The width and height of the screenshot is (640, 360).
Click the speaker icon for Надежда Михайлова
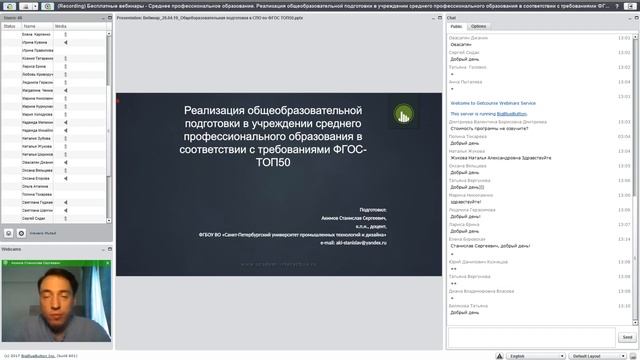(x=65, y=130)
